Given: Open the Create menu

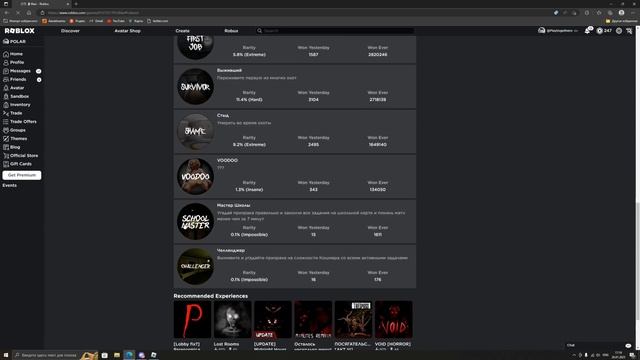Looking at the screenshot, I should 182,31.
